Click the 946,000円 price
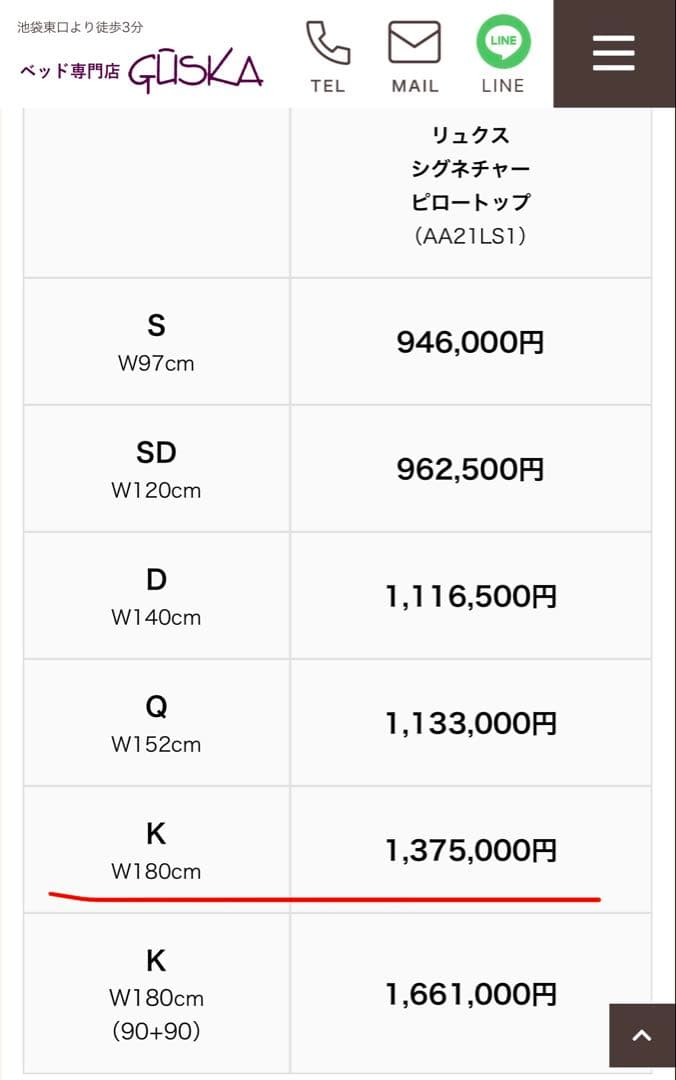Viewport: 676px width, 1080px height. [x=470, y=343]
